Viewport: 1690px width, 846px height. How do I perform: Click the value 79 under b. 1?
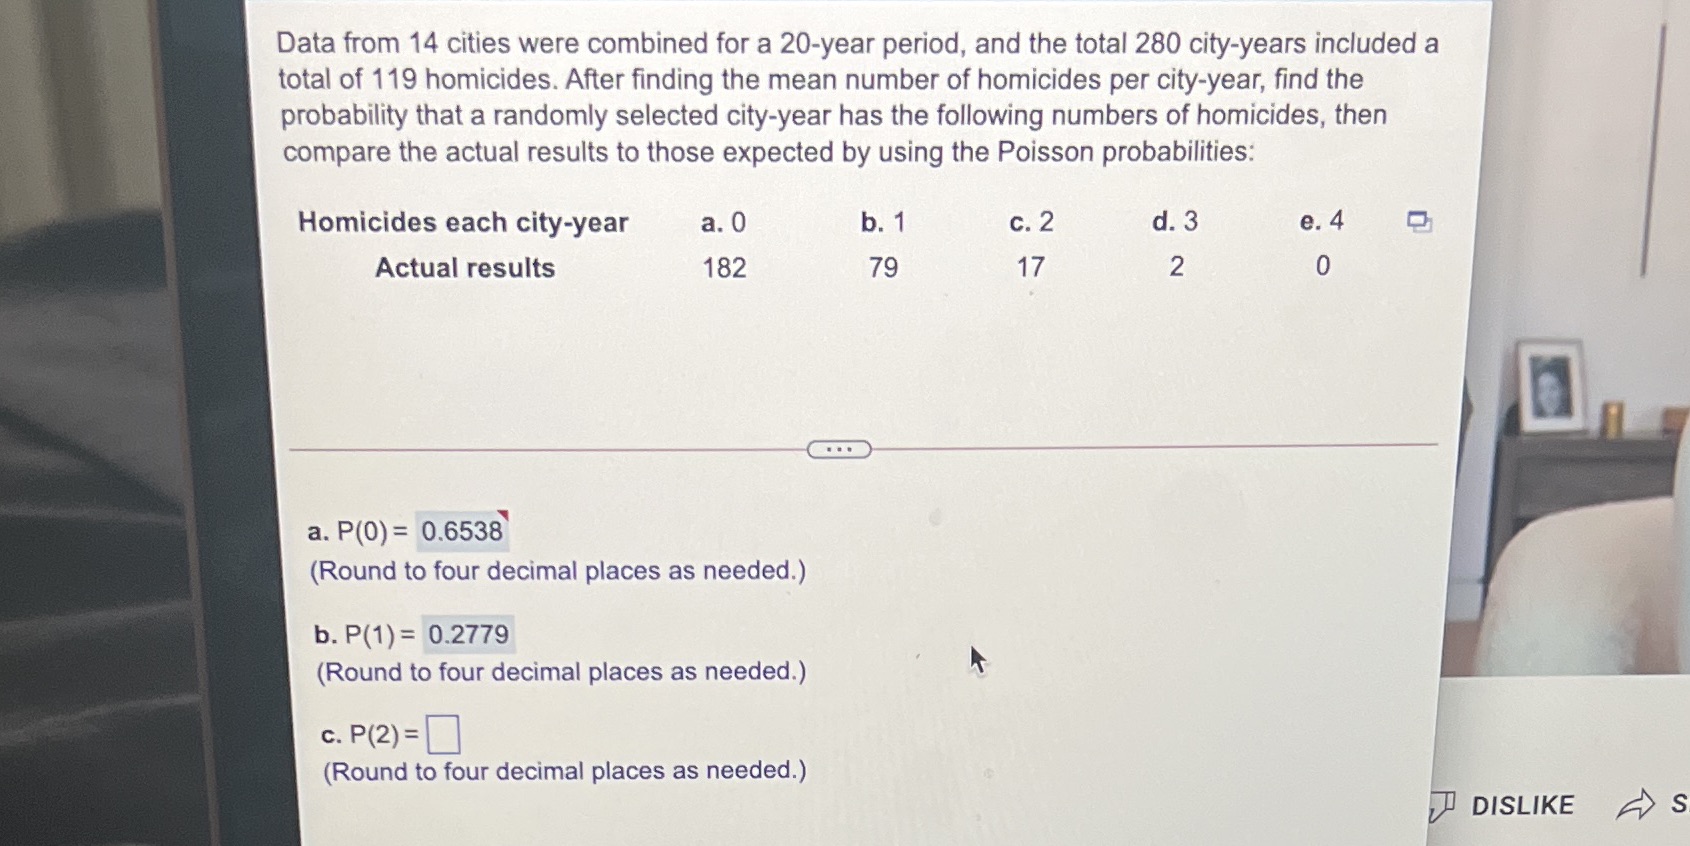[884, 267]
